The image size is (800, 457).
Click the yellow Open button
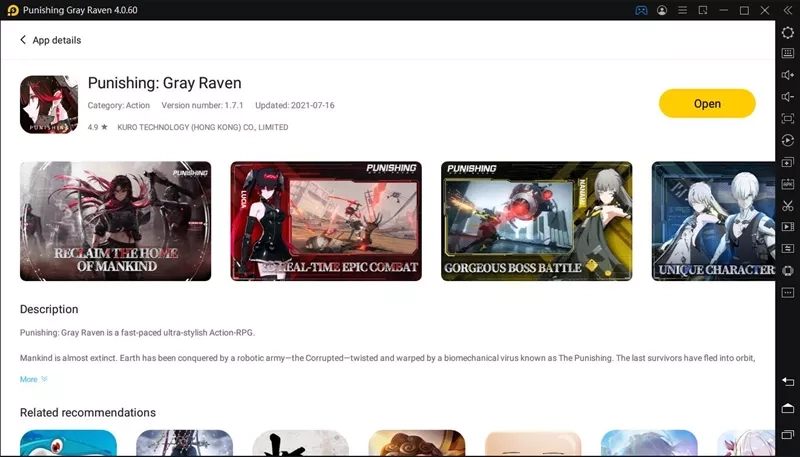point(707,104)
